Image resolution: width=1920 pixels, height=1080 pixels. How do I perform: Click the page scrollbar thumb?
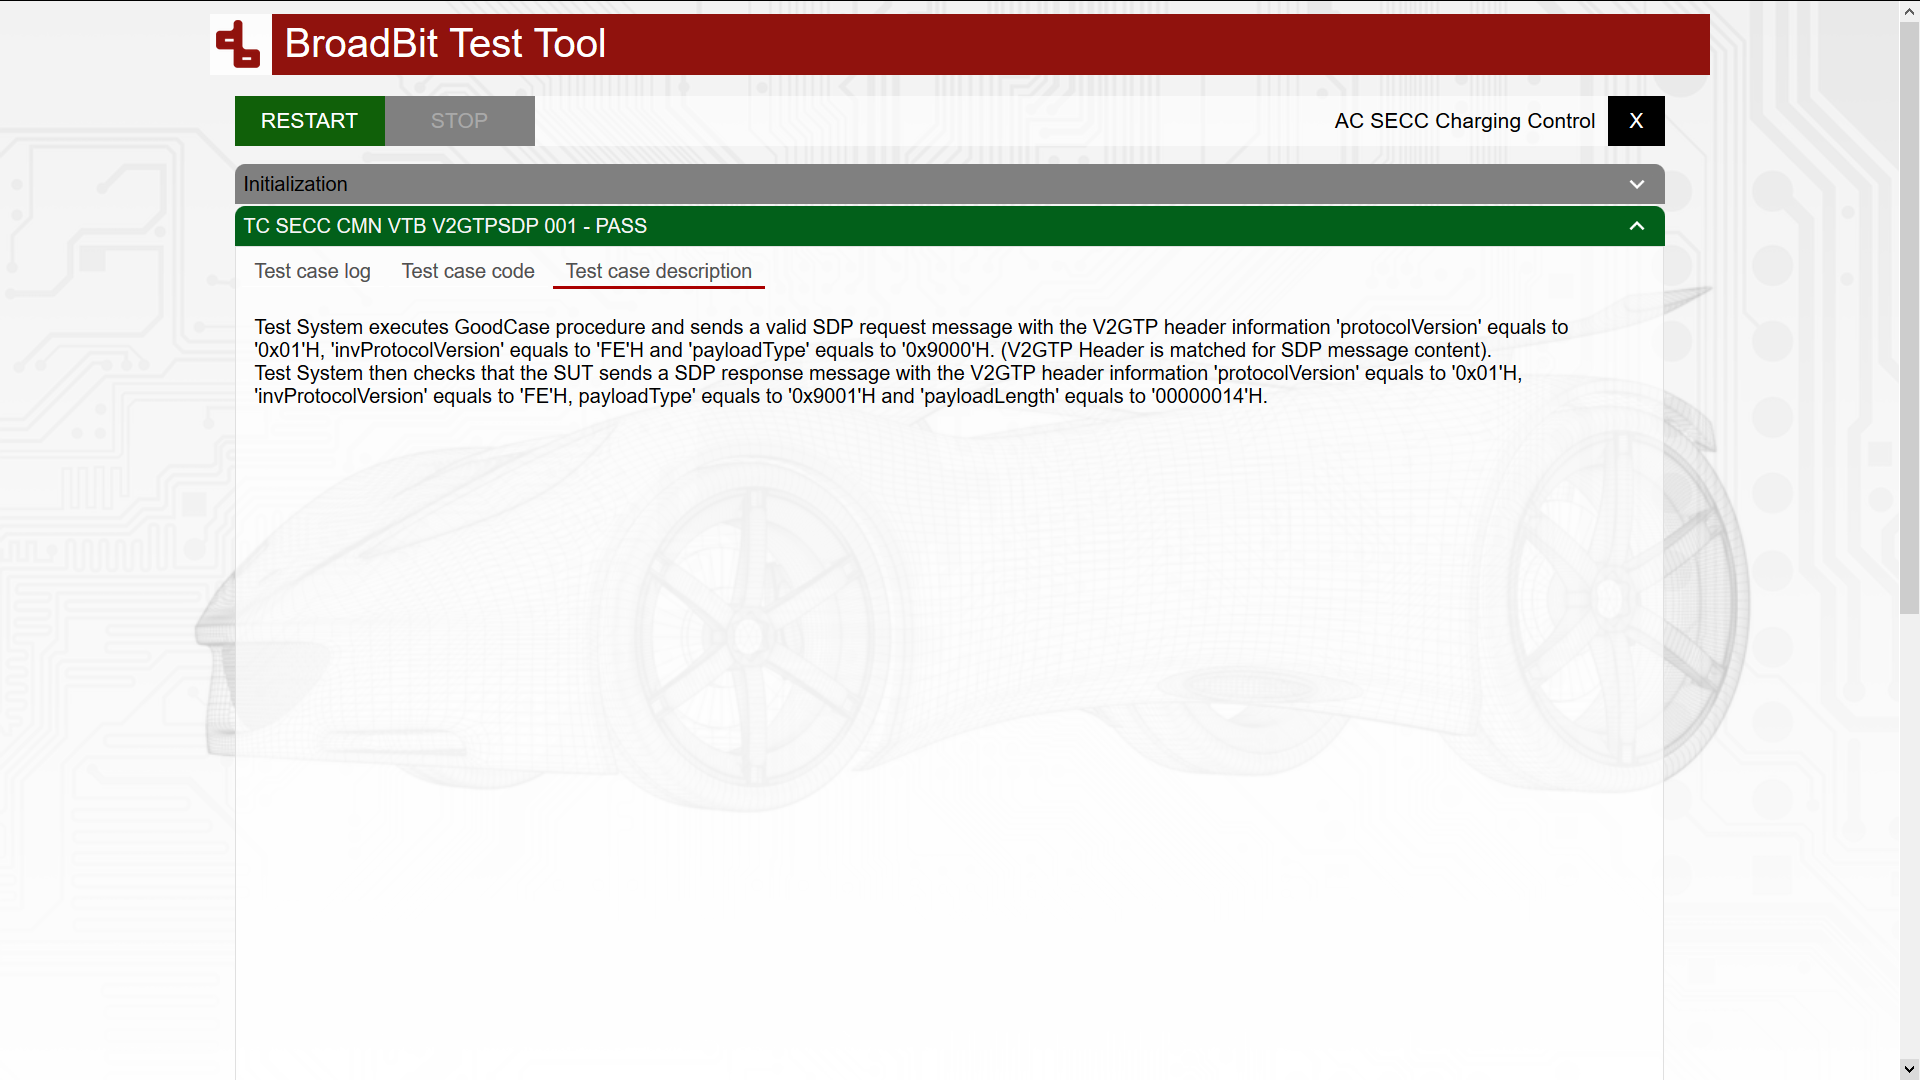1909,318
